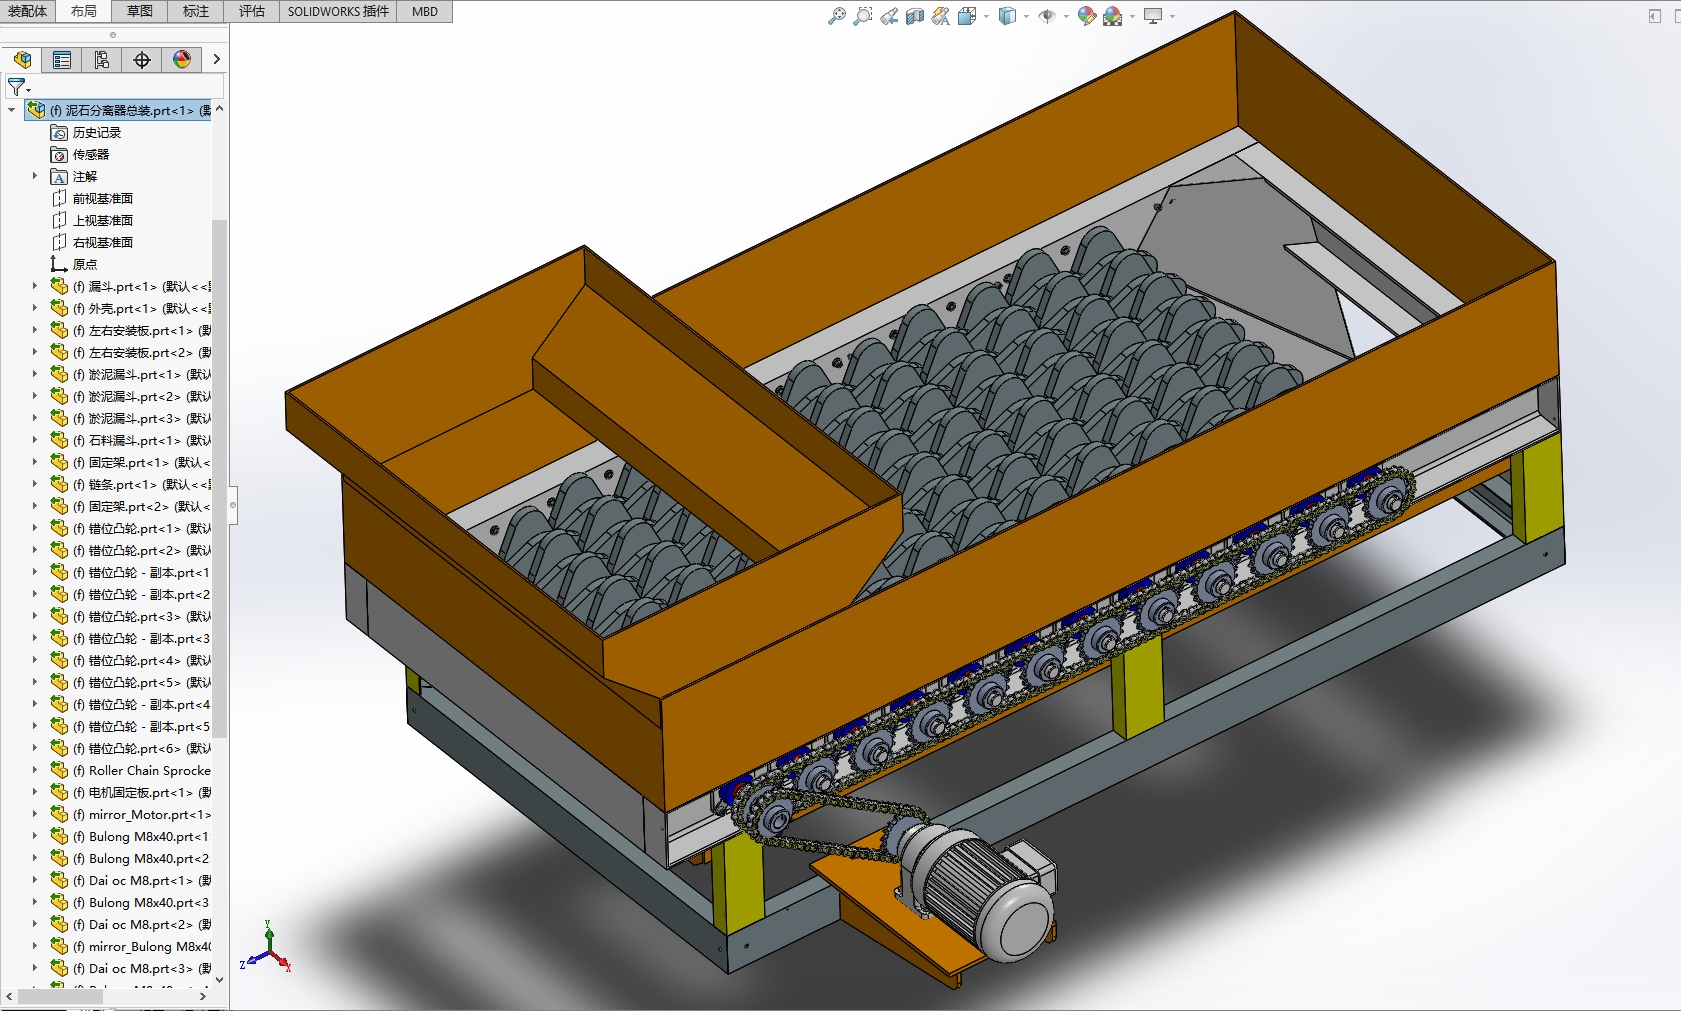The height and width of the screenshot is (1011, 1681).
Task: Open the 标注 ribbon tab
Action: 196,11
